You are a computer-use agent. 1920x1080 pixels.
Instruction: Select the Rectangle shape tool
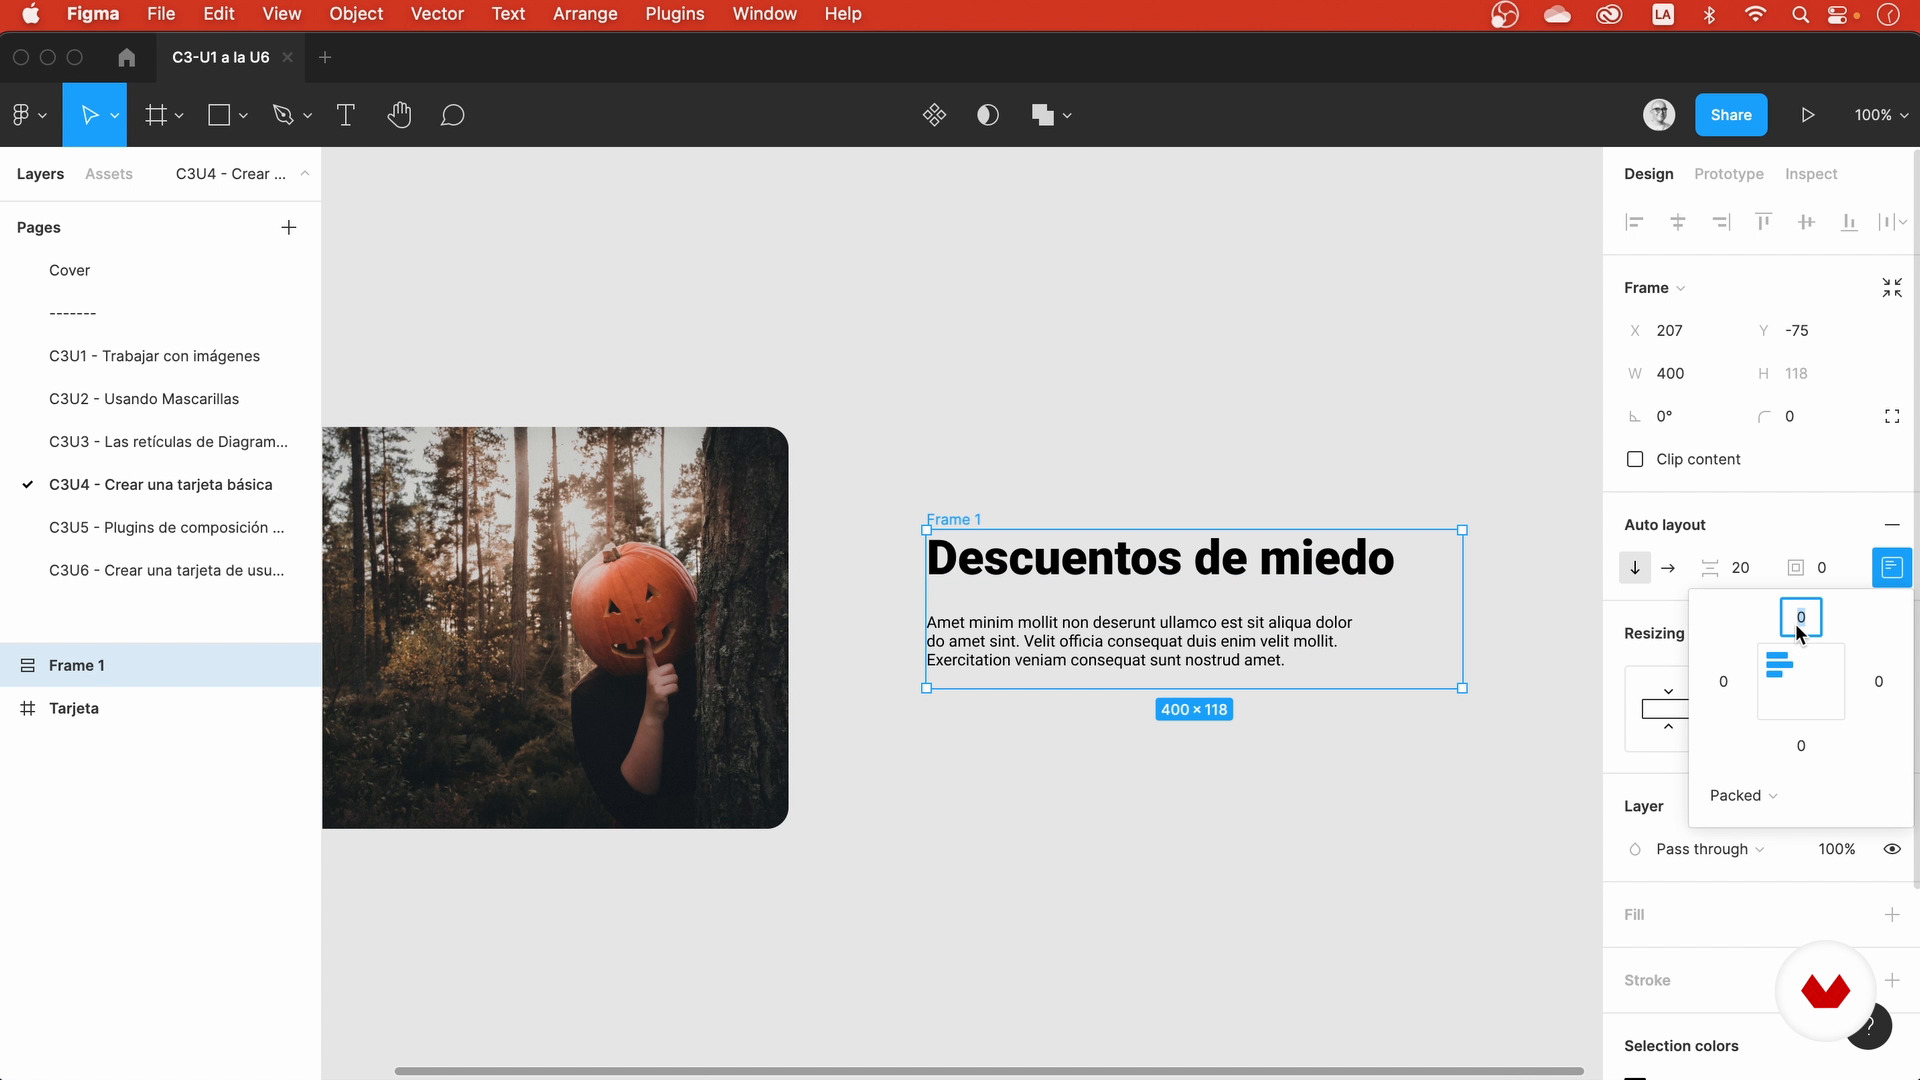[219, 115]
